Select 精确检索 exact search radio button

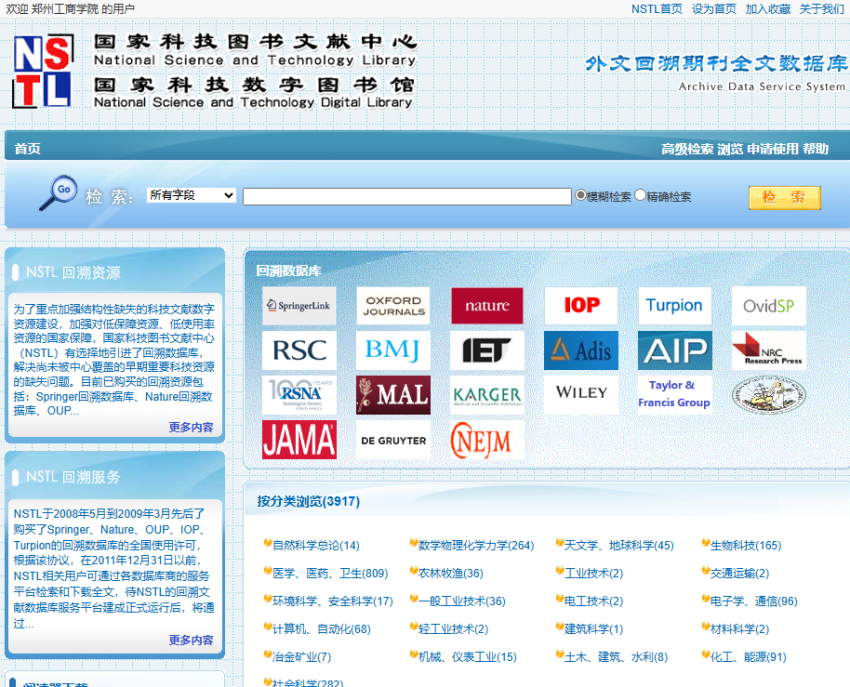point(640,195)
